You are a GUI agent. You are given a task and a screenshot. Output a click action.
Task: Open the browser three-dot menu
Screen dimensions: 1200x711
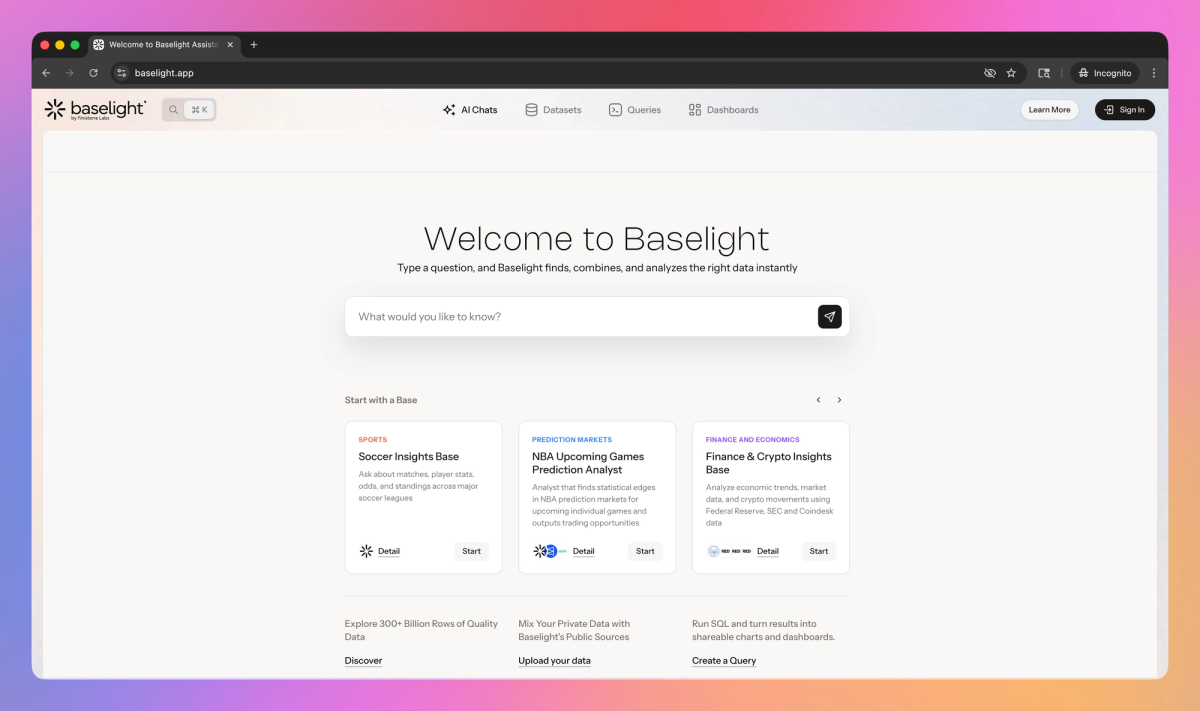(1153, 72)
